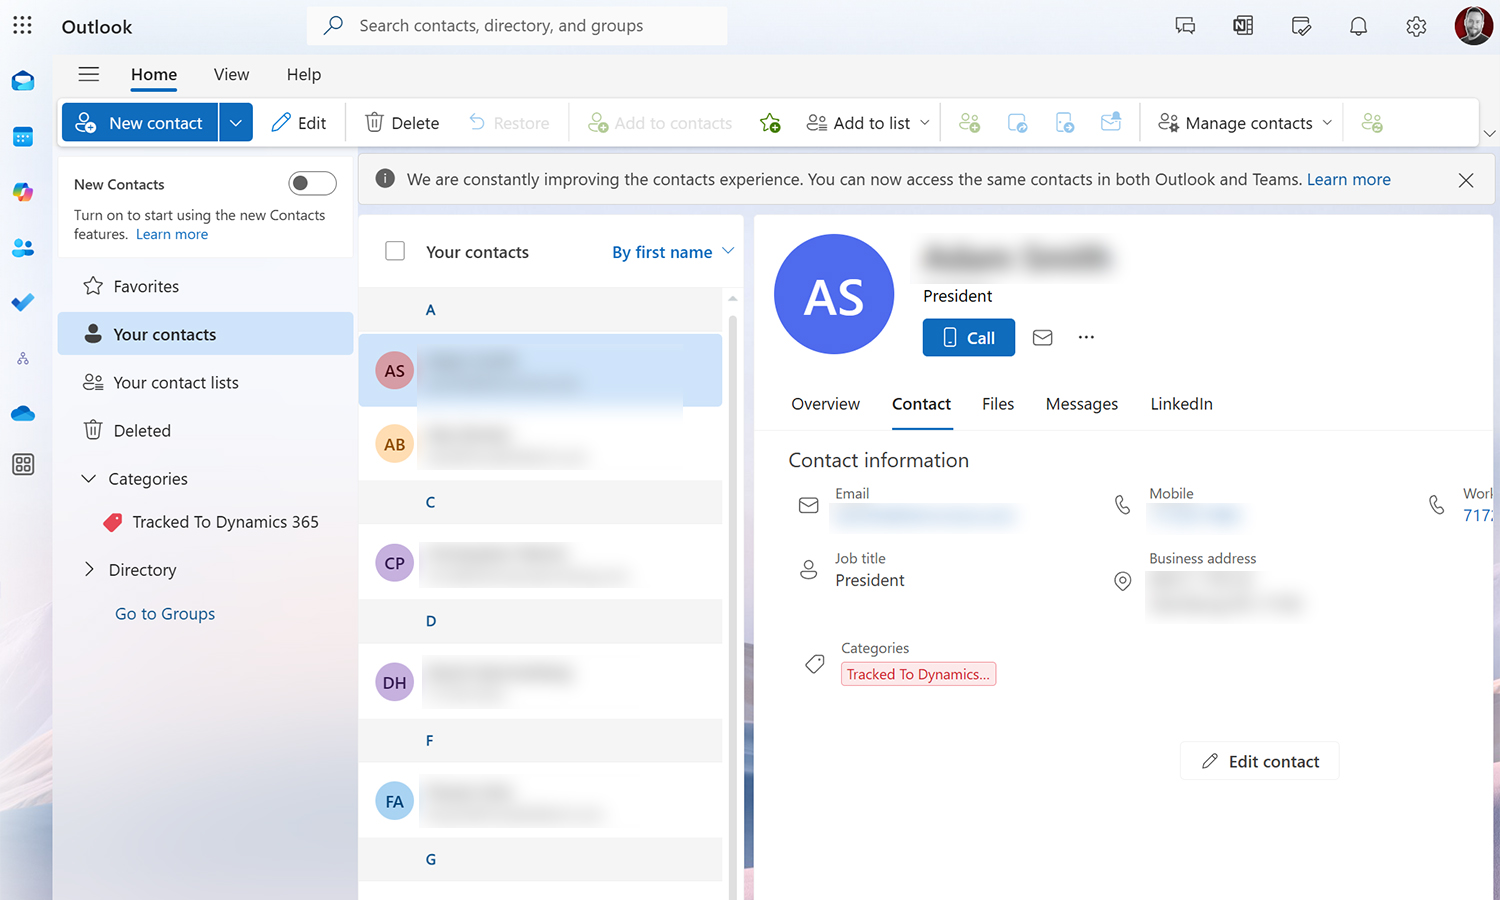Open Mail from the left rail
Screen dimensions: 1500x900
[x=23, y=82]
